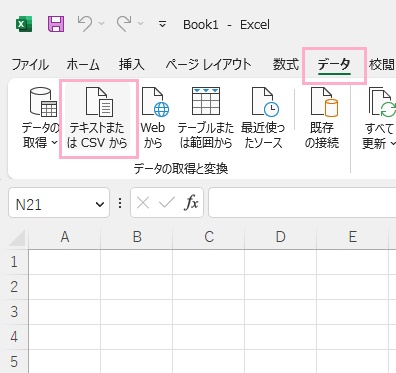Click すべて更新 refresh button

coord(379,118)
